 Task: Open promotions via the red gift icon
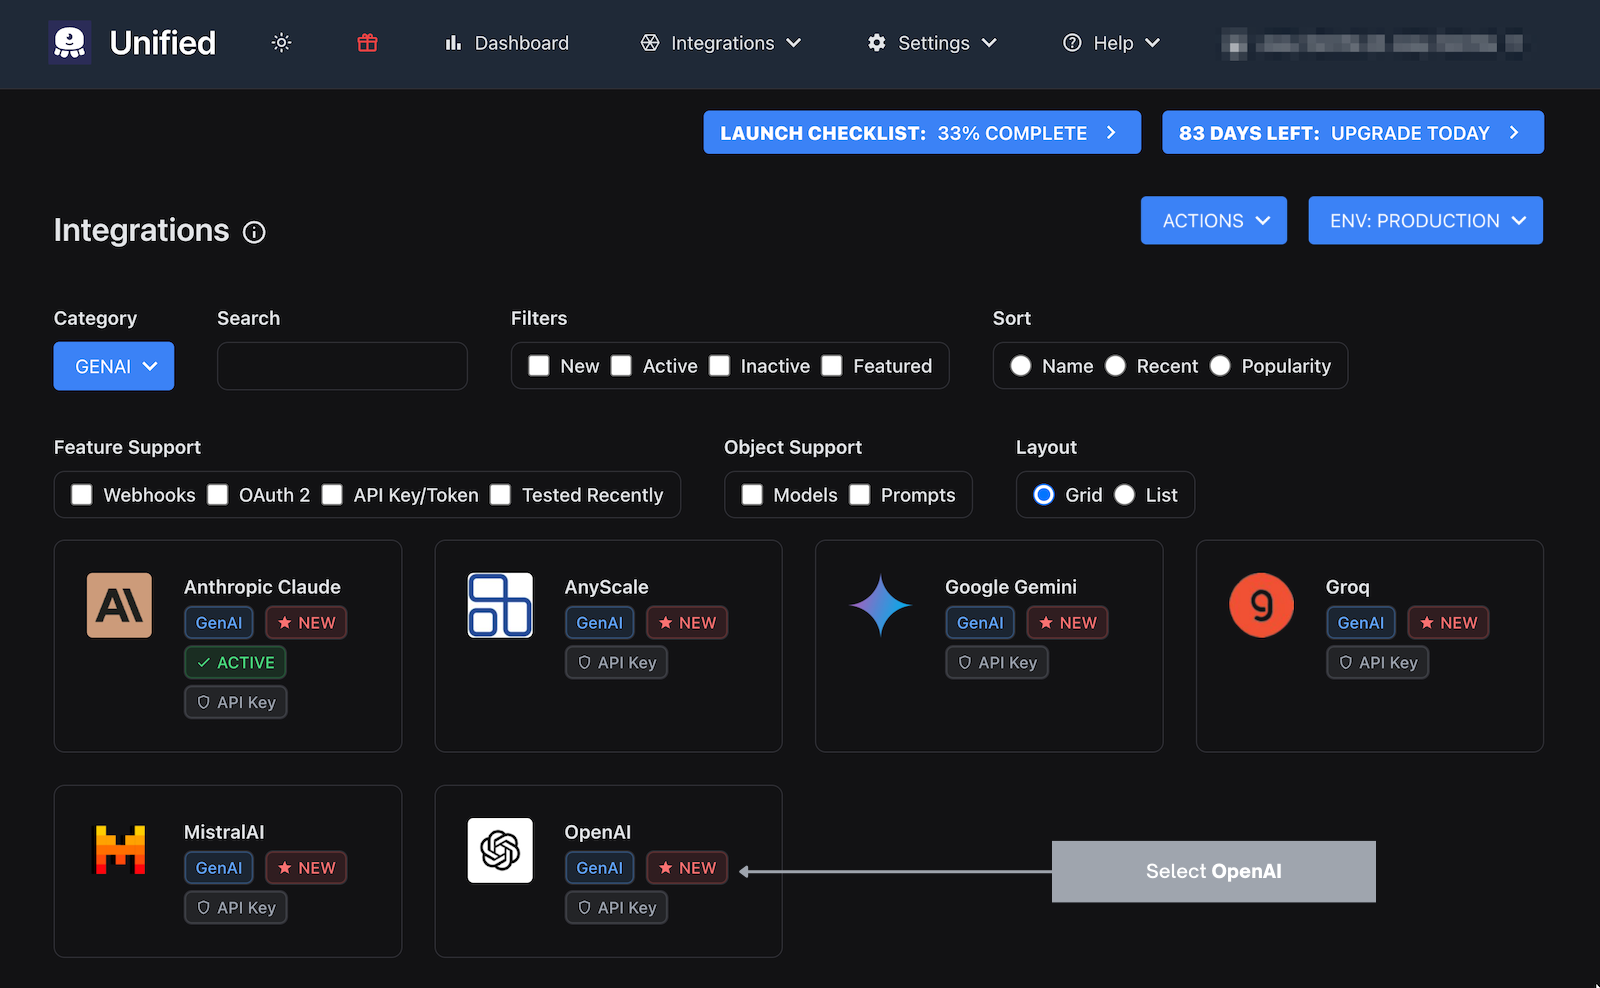pyautogui.click(x=366, y=43)
